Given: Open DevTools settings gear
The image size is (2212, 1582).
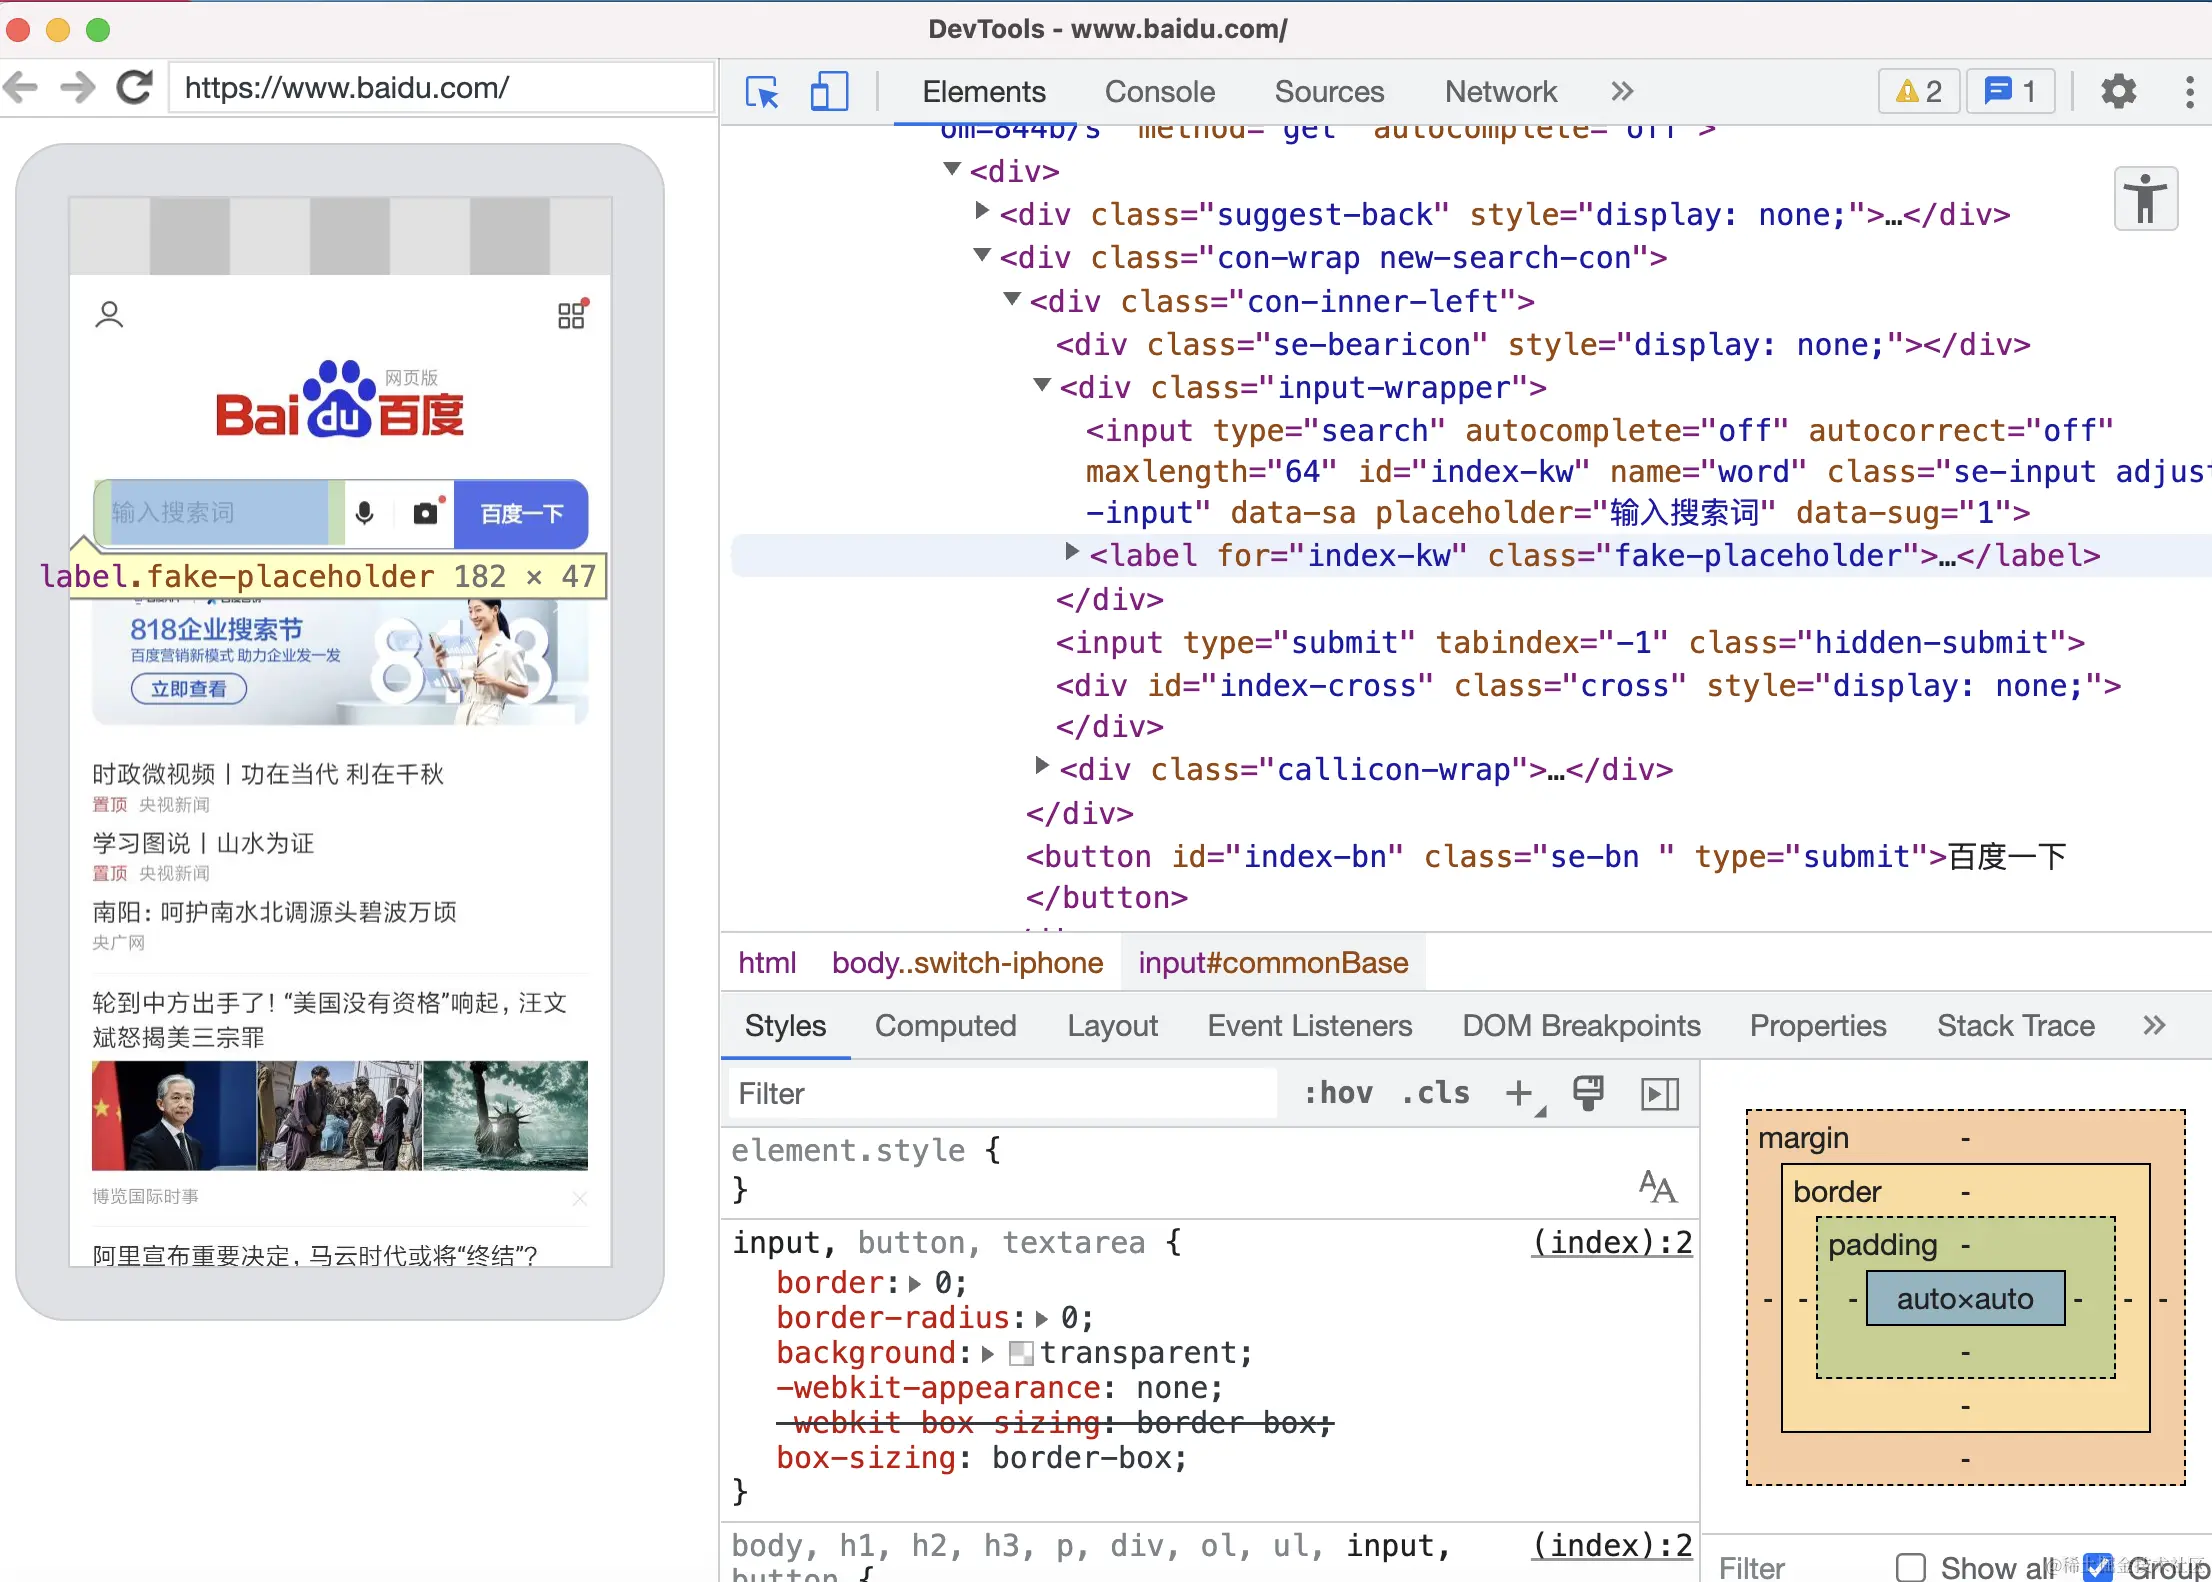Looking at the screenshot, I should 2118,92.
